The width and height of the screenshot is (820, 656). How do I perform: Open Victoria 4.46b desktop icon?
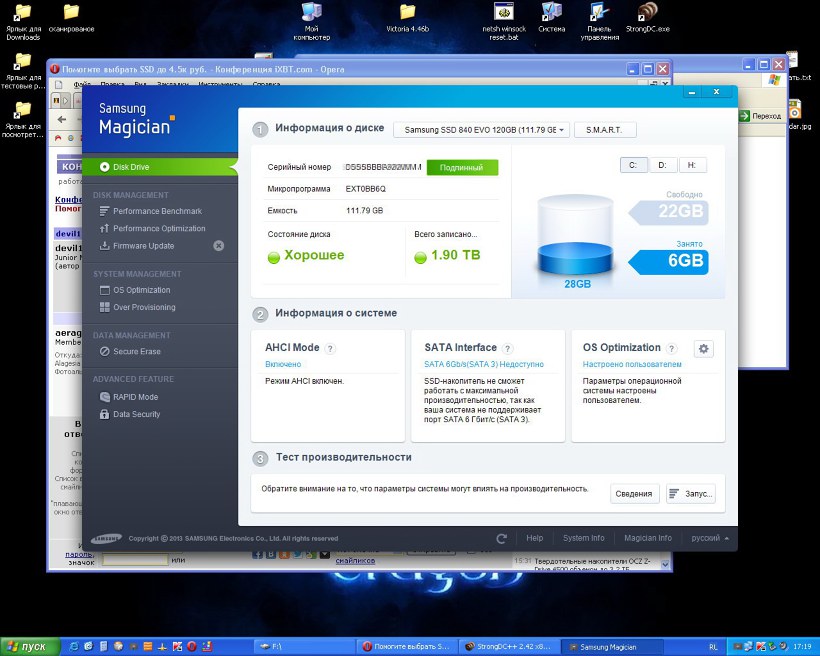click(407, 18)
